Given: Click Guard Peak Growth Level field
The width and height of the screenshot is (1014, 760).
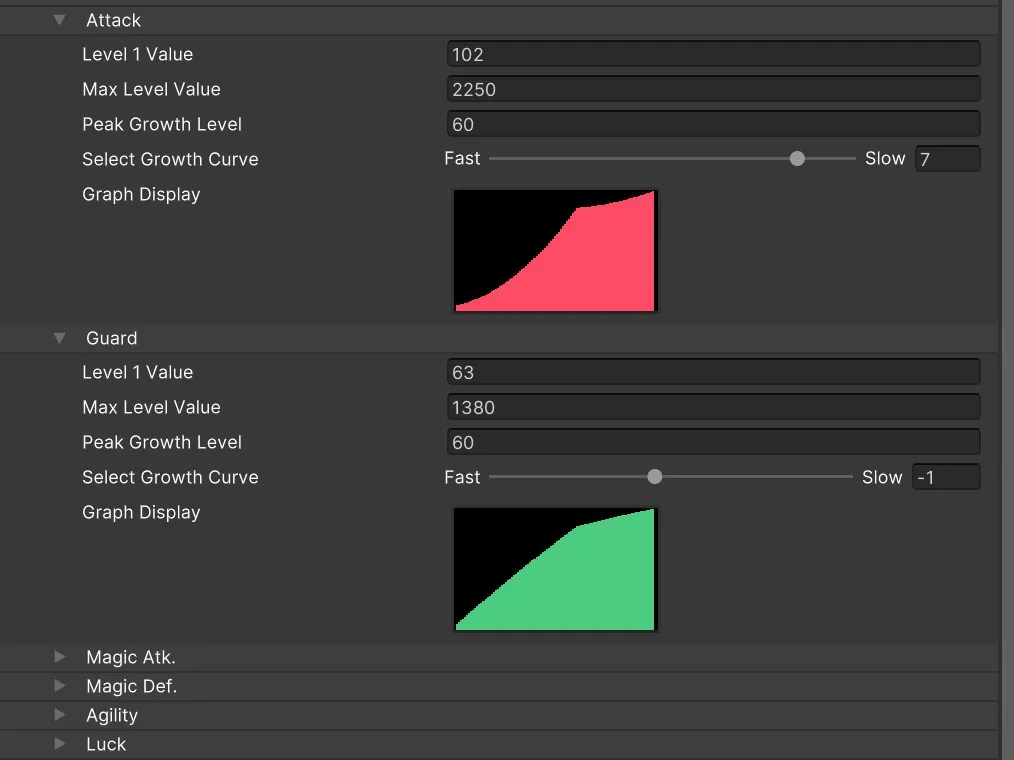Looking at the screenshot, I should pyautogui.click(x=713, y=442).
